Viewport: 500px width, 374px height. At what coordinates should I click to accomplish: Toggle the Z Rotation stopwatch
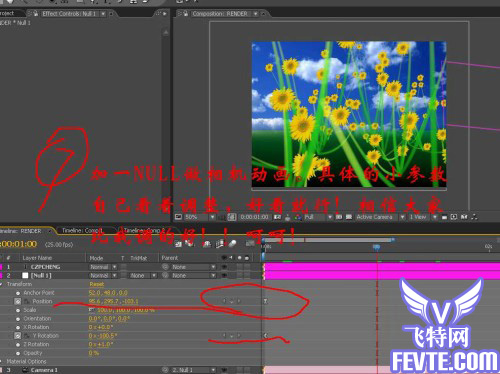coord(18,344)
